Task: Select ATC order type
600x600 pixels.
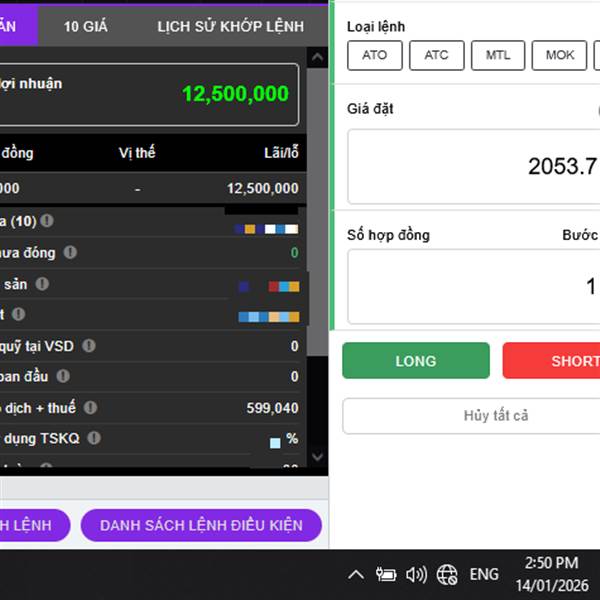Action: click(436, 55)
